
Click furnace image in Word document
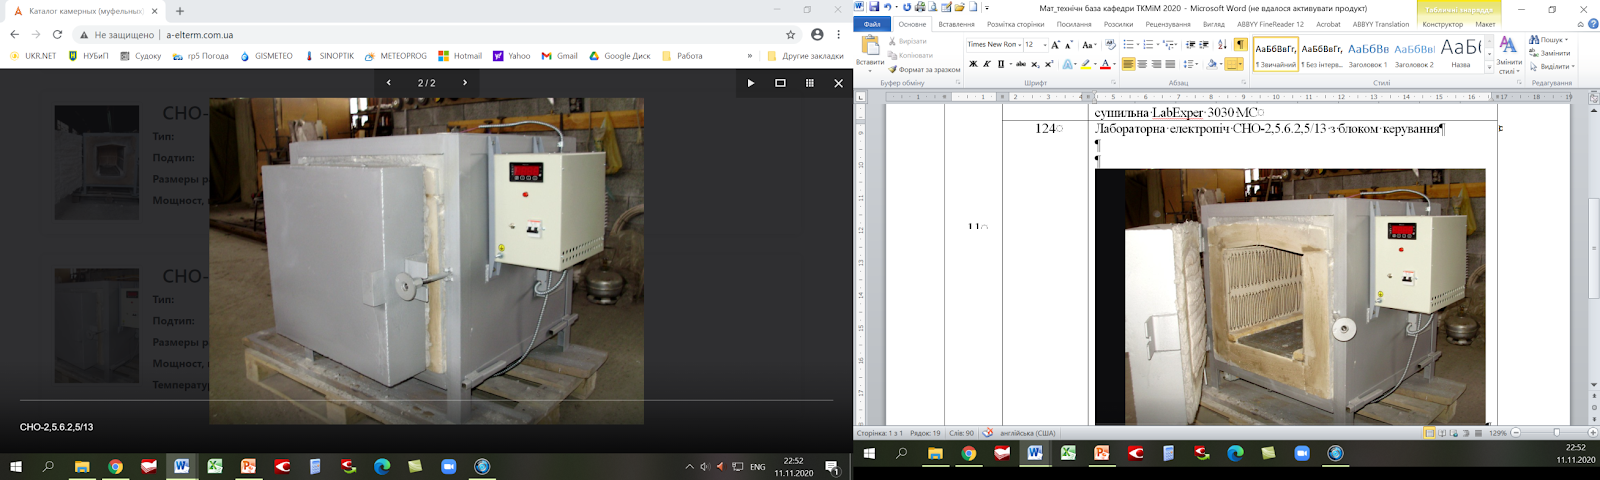click(x=1290, y=296)
